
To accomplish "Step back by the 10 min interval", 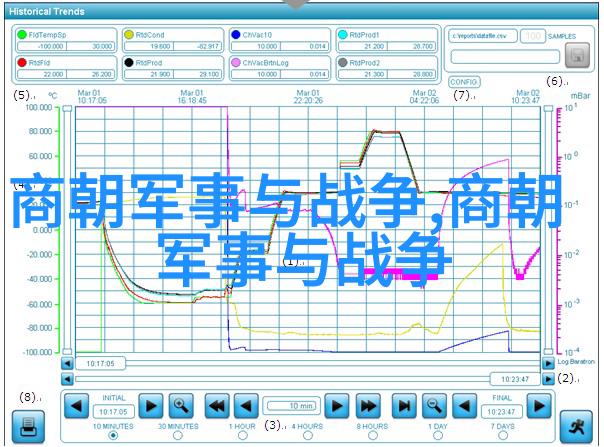I will coord(247,406).
